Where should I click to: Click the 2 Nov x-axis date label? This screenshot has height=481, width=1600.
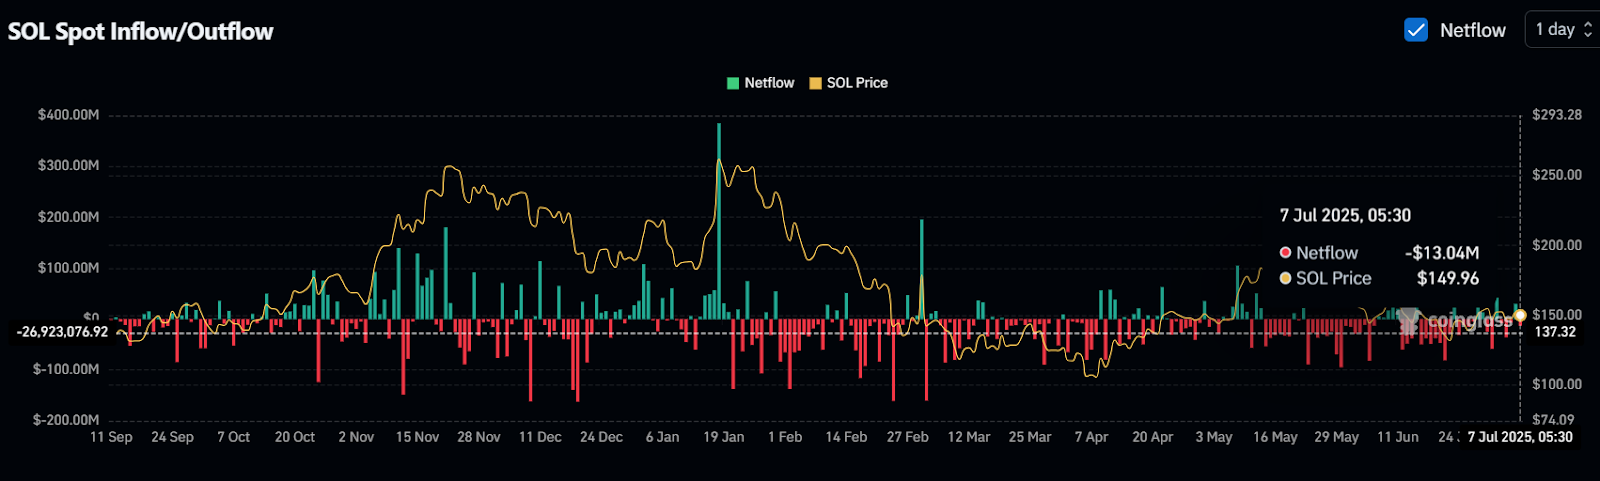click(x=356, y=437)
